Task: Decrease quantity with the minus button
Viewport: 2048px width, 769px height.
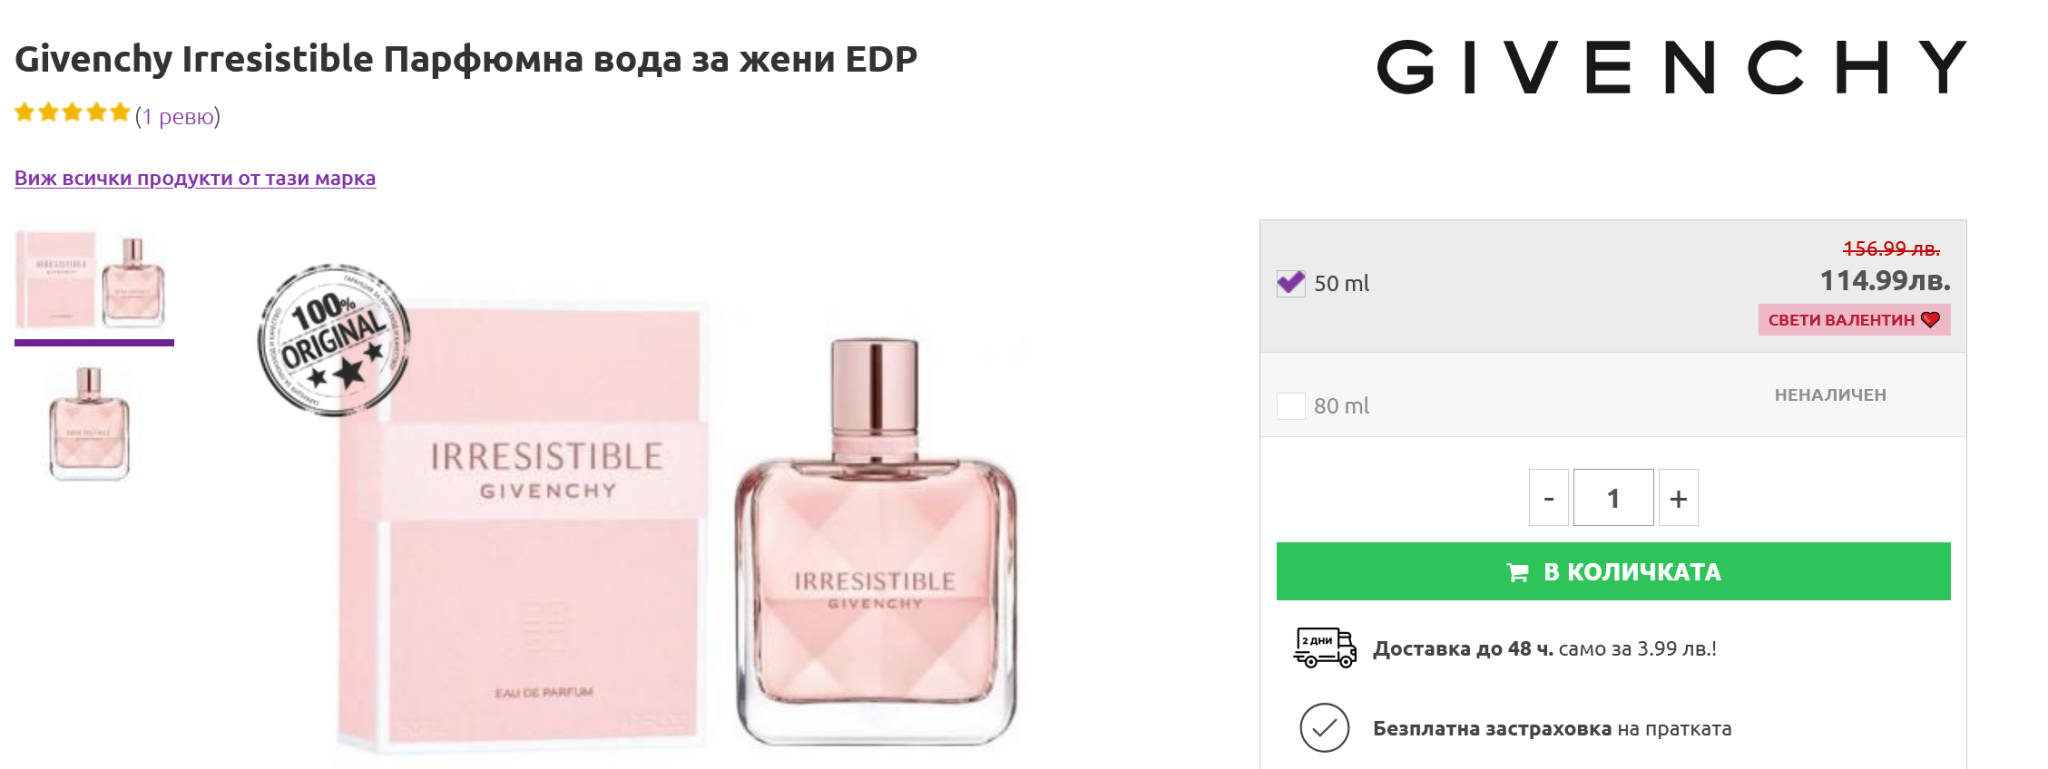Action: 1549,498
